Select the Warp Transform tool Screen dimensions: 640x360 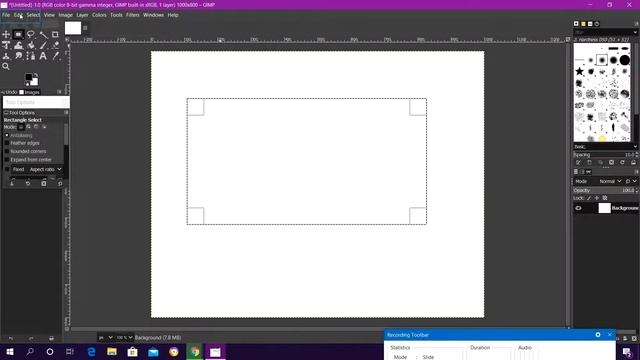pyautogui.click(x=18, y=45)
